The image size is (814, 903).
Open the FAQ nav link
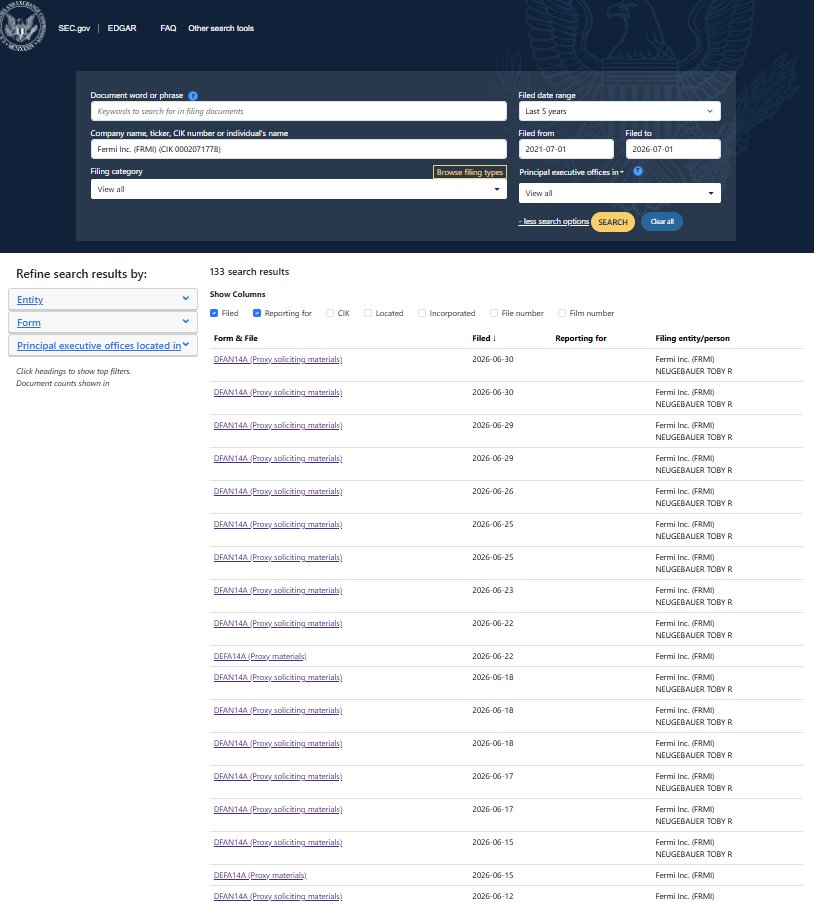pyautogui.click(x=168, y=28)
